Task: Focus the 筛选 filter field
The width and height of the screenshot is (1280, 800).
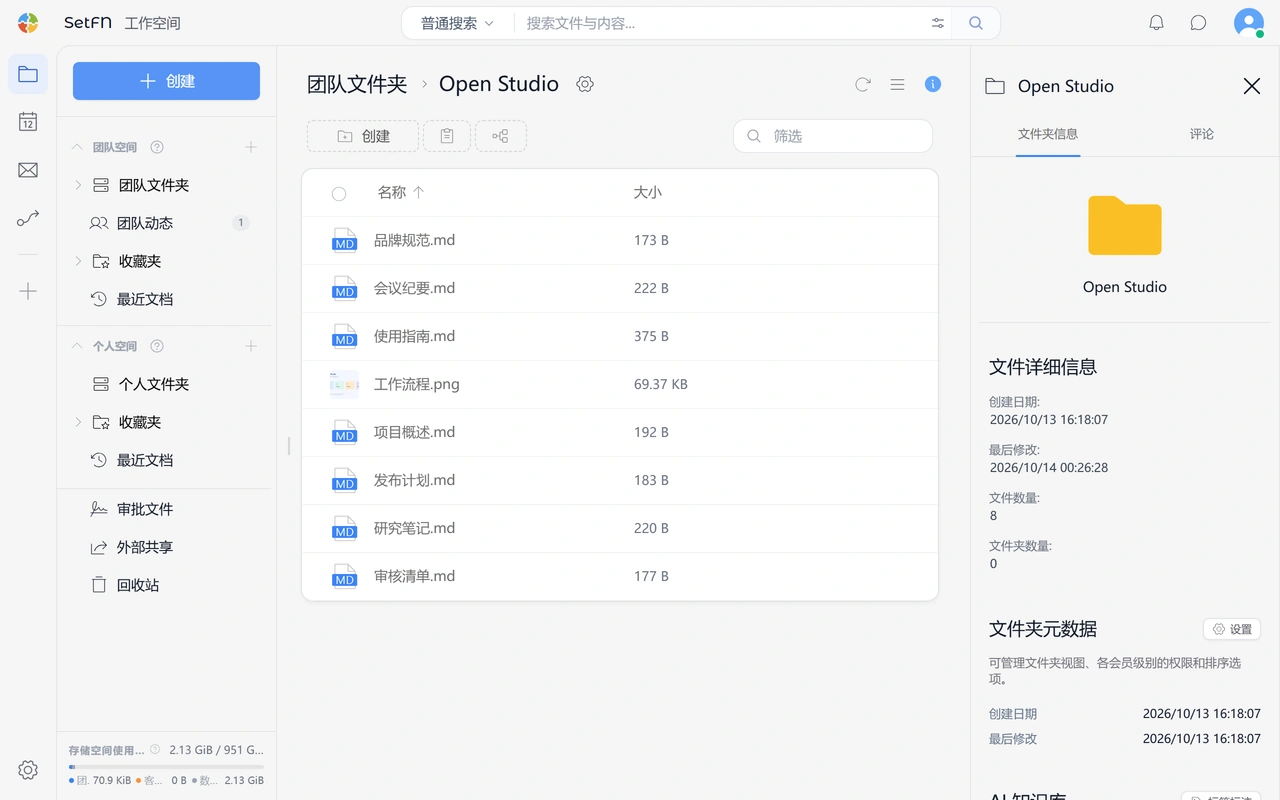Action: click(833, 136)
